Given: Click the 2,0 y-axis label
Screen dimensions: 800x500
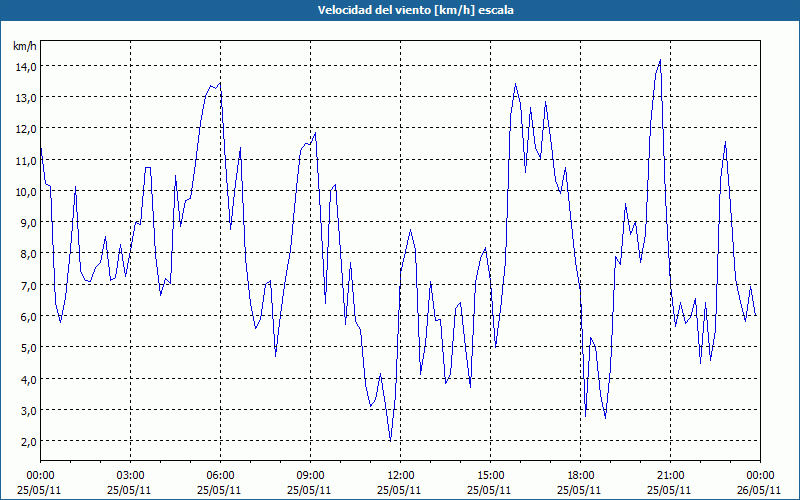Looking at the screenshot, I should click(x=28, y=441).
